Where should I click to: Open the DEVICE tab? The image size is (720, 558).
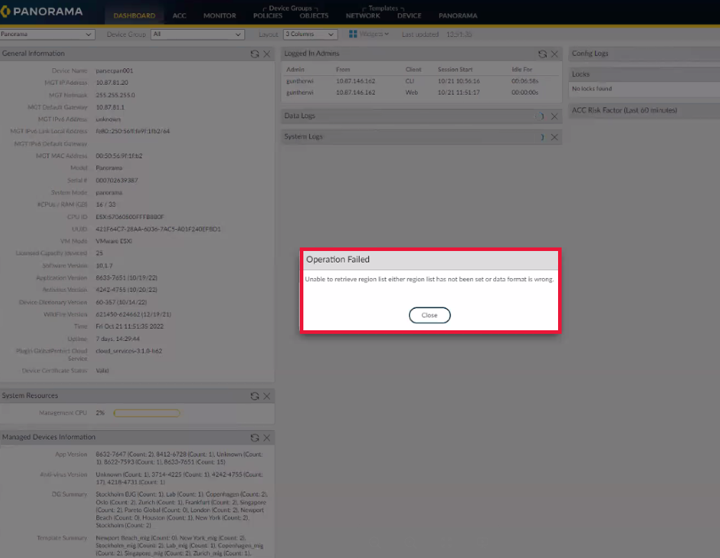[409, 16]
